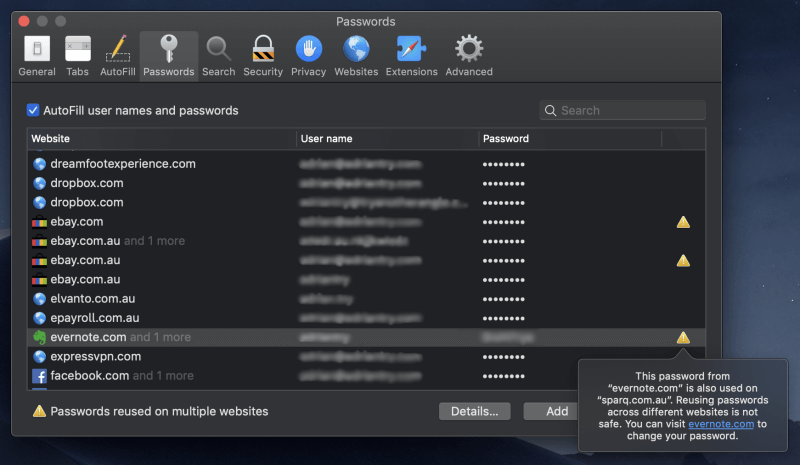Select the elvanto.com.au entry

tap(366, 299)
